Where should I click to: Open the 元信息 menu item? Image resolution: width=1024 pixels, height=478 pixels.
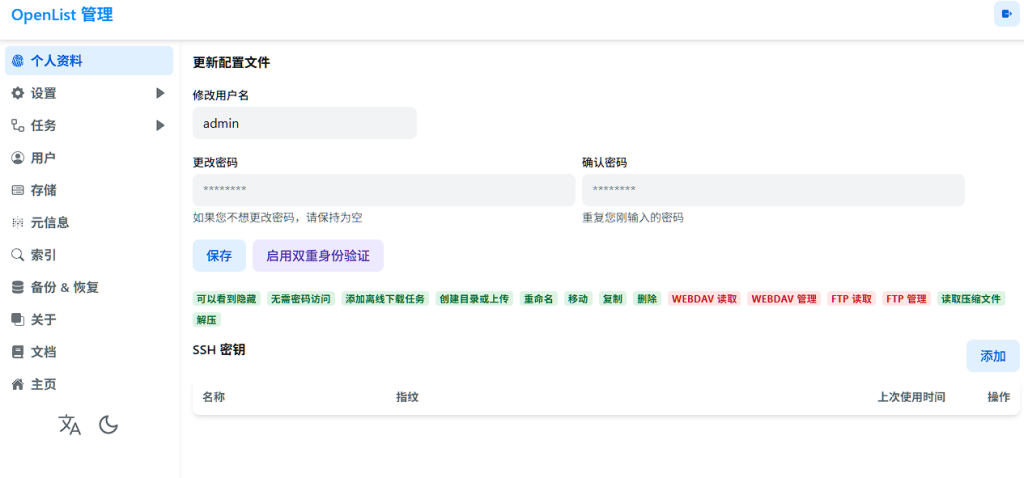tap(89, 223)
